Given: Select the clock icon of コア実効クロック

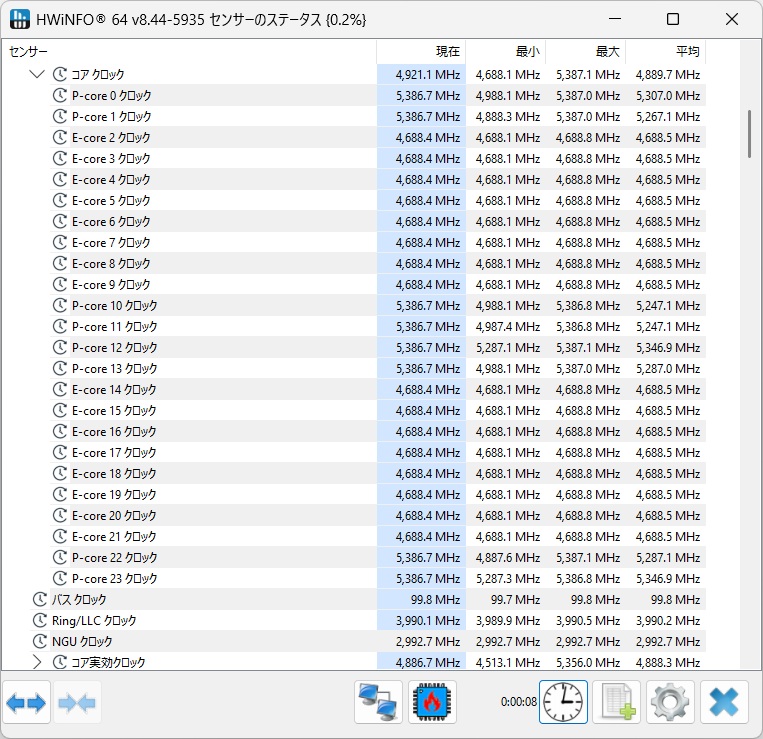Looking at the screenshot, I should (x=59, y=662).
